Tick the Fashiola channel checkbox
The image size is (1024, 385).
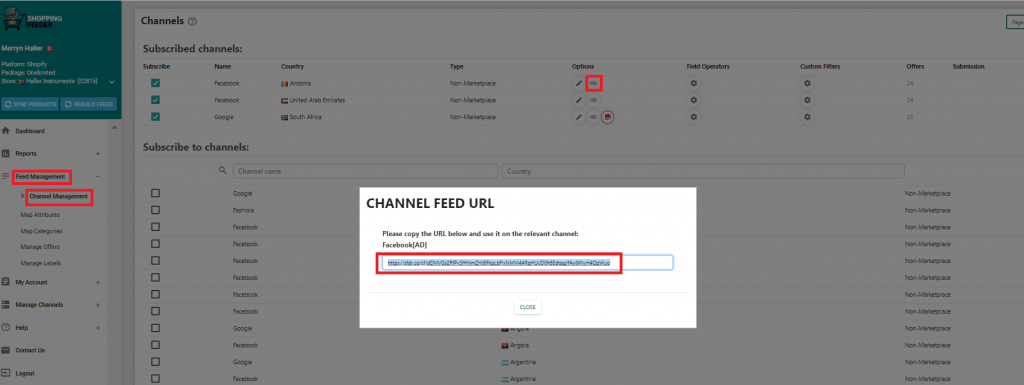pos(155,210)
